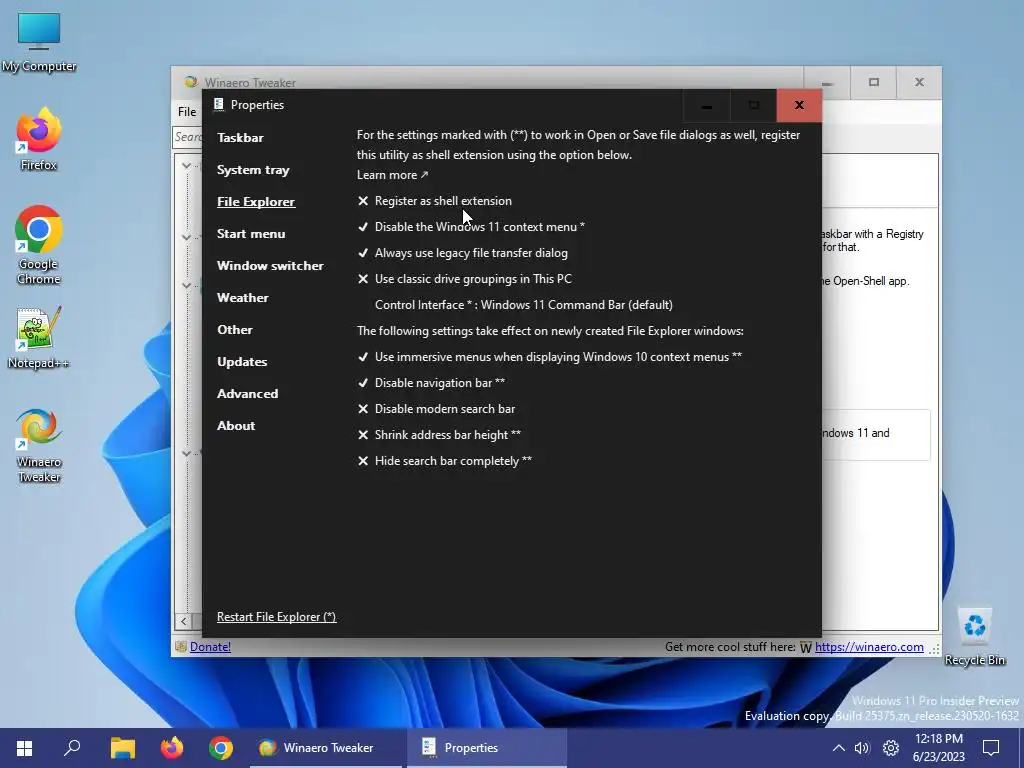Open the Firefox desktop shortcut
The image size is (1024, 768).
[39, 138]
